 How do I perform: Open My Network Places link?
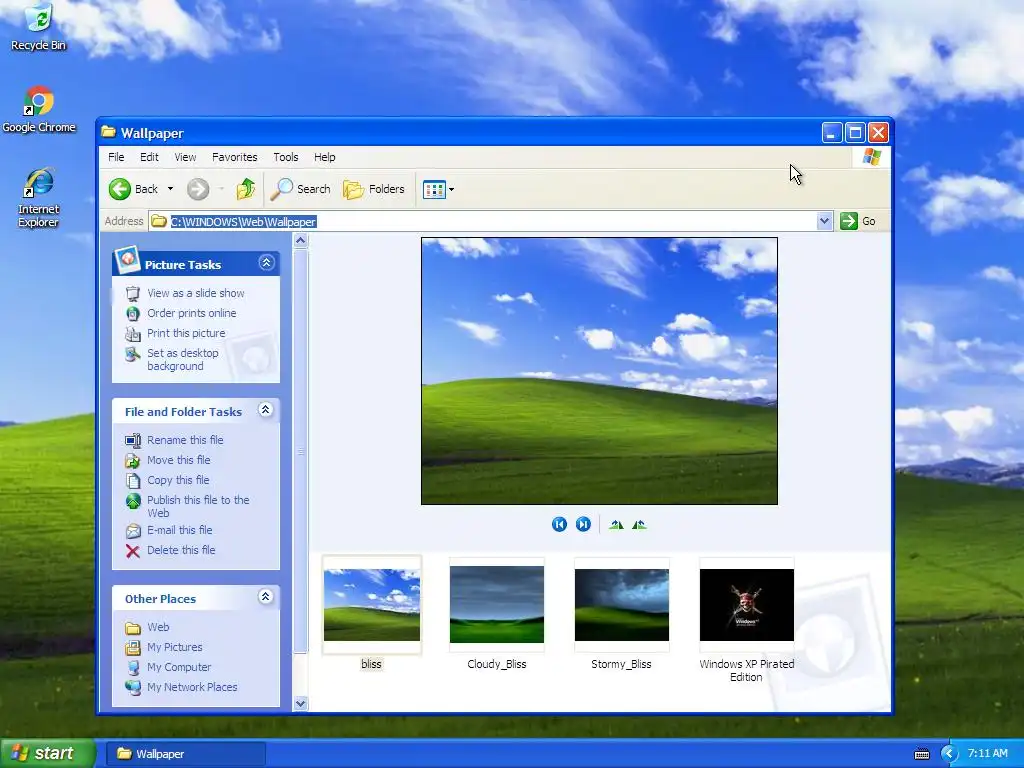[192, 687]
